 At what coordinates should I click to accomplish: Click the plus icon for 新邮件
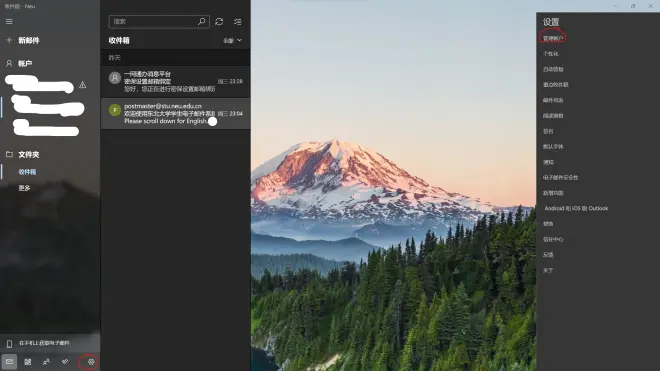tap(9, 40)
